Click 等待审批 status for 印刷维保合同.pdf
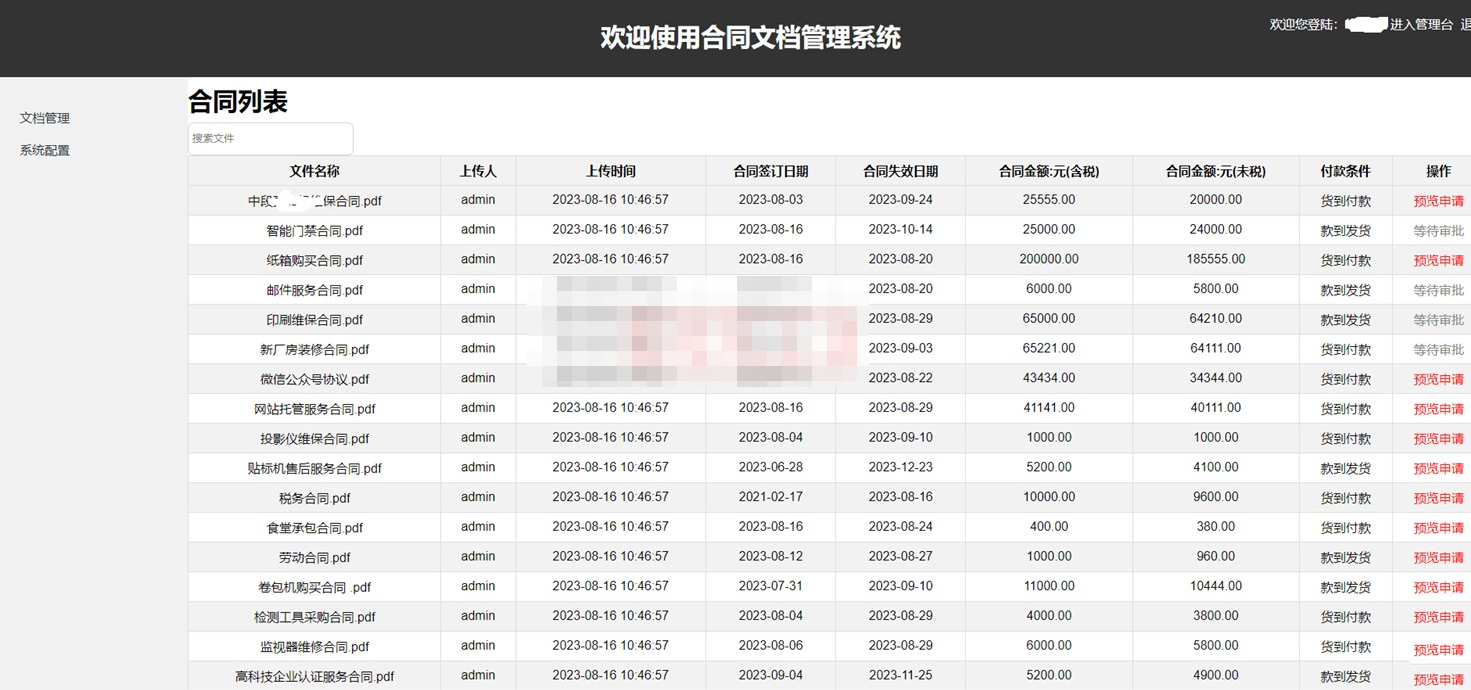The image size is (1471, 690). (1438, 320)
